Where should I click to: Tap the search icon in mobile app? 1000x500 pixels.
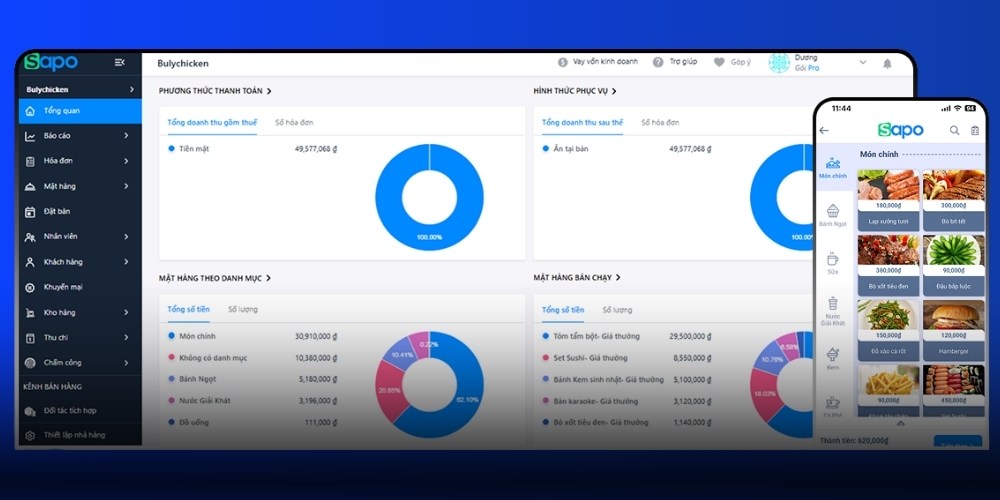coord(954,130)
